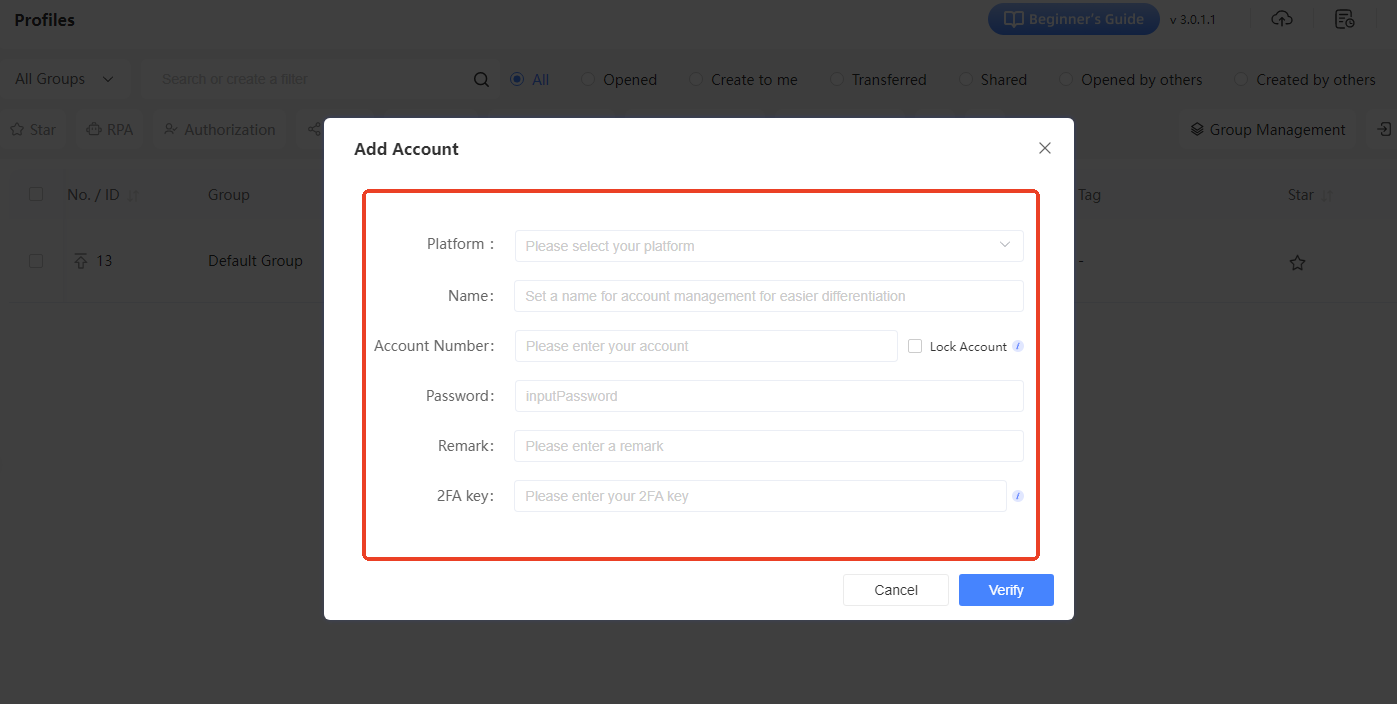
Task: Click the cloud upload icon in header
Action: click(1281, 19)
